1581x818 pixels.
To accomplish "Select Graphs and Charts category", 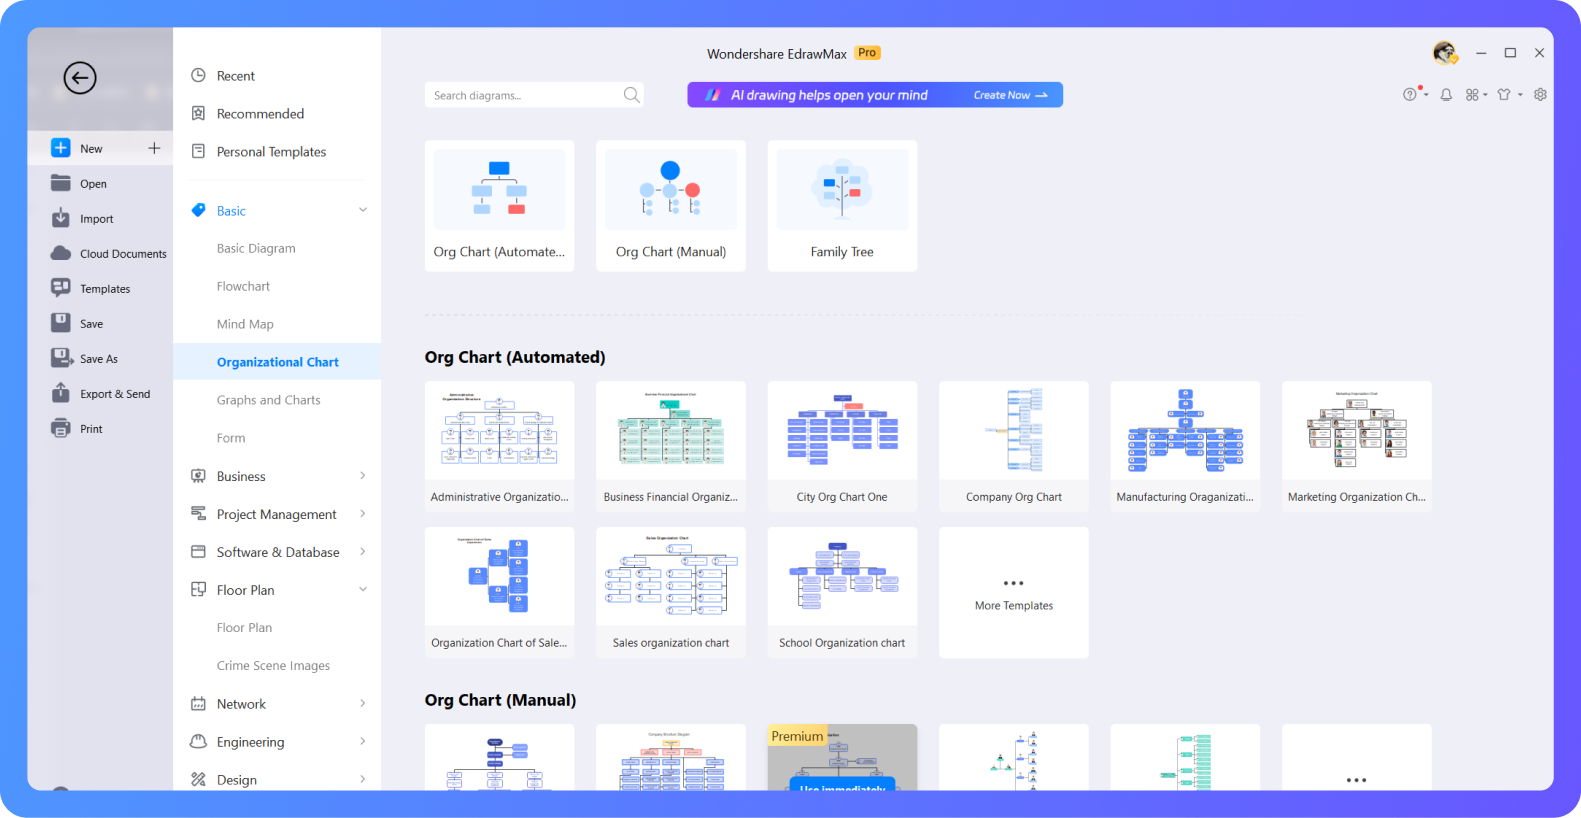I will click(x=268, y=400).
